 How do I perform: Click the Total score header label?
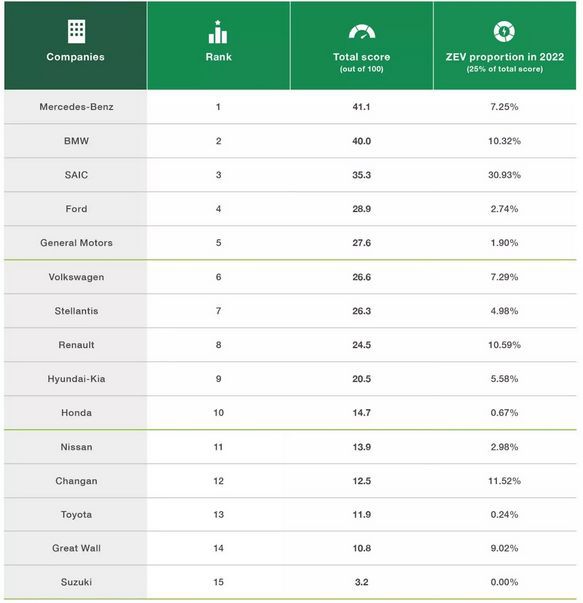pos(361,57)
